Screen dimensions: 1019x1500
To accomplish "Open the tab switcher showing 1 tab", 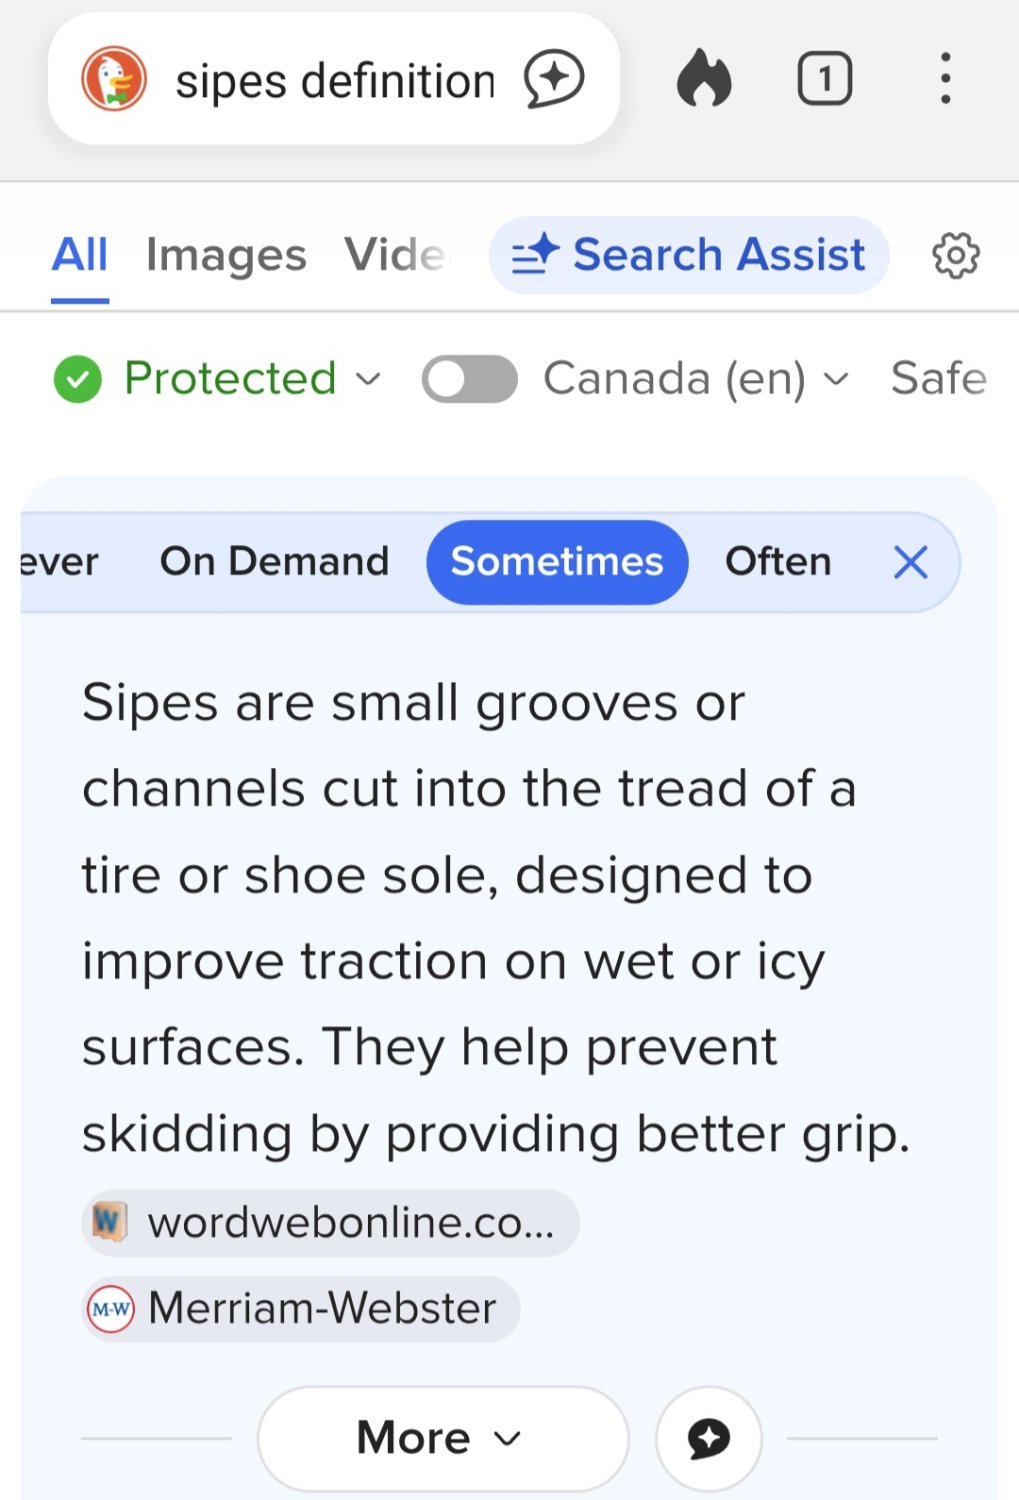I will tap(825, 78).
